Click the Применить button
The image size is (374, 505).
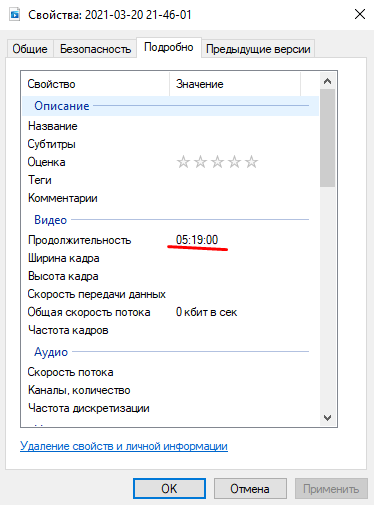coord(331,489)
